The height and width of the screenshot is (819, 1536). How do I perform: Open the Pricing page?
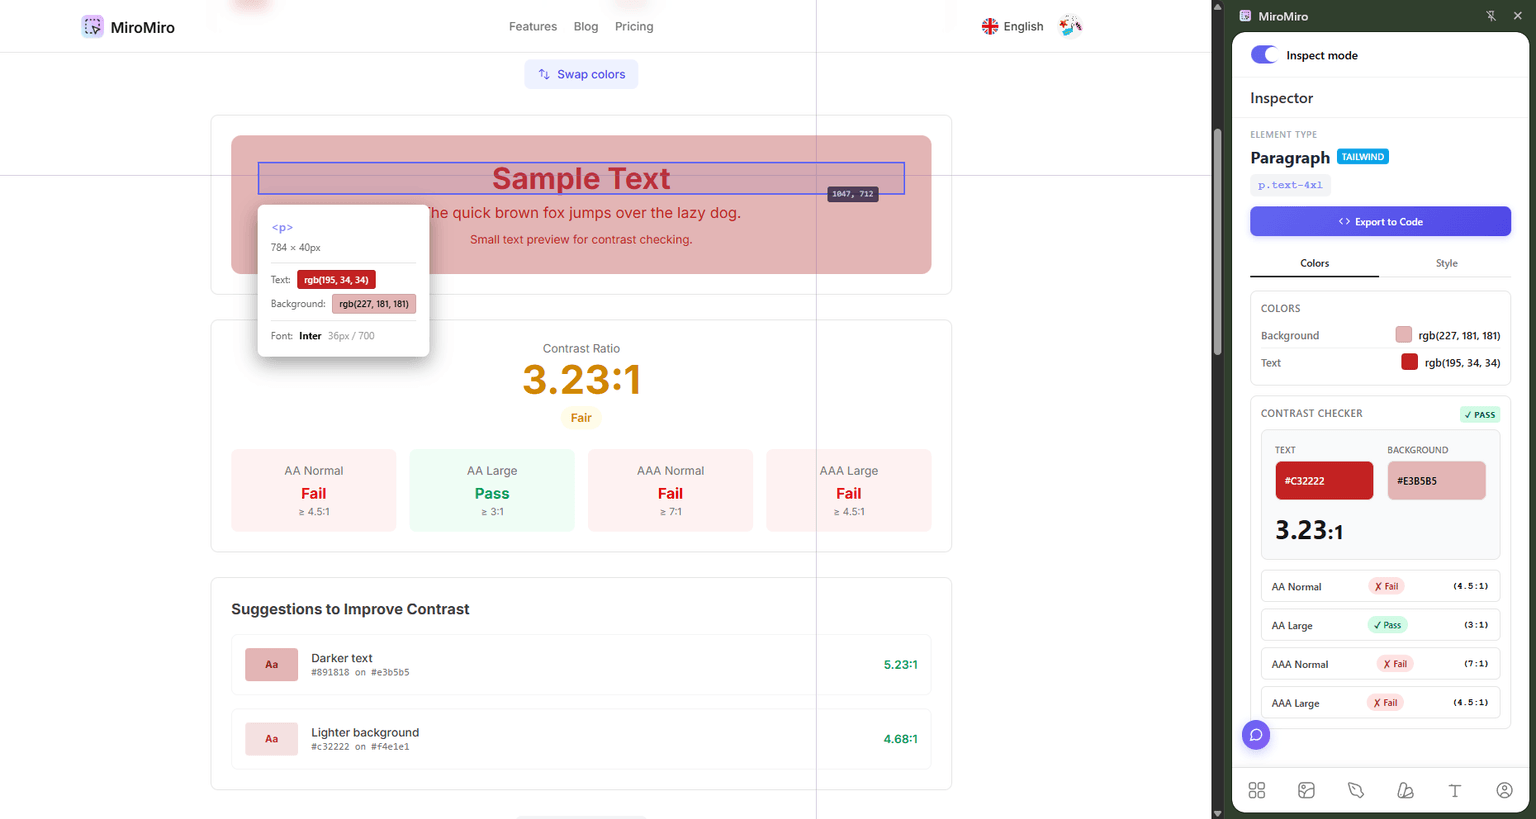(x=634, y=26)
